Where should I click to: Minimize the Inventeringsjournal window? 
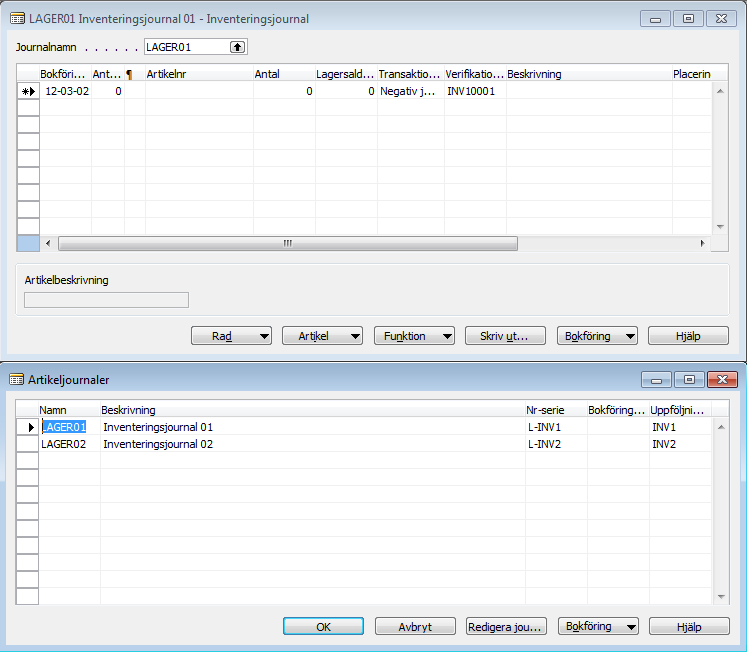(656, 19)
